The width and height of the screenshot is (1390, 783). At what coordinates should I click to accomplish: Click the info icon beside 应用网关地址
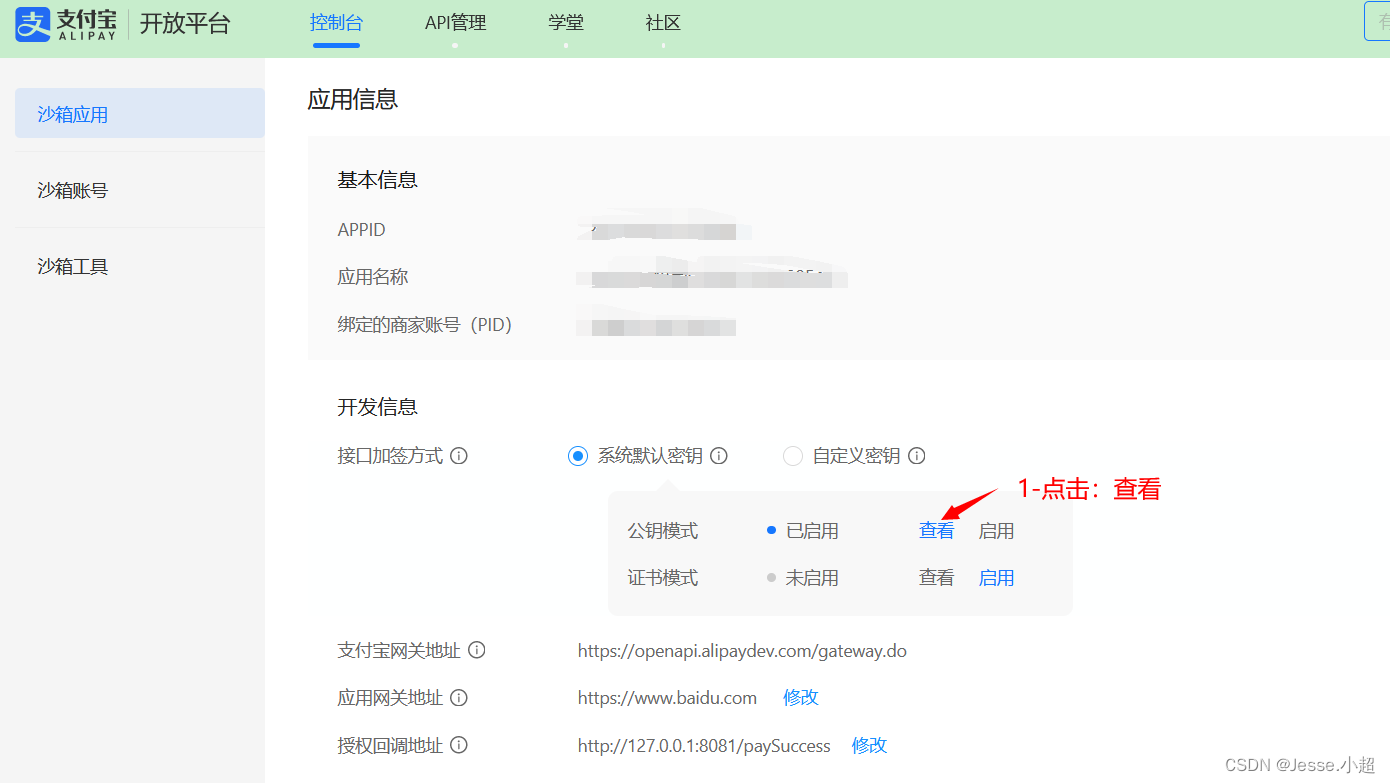(x=459, y=697)
